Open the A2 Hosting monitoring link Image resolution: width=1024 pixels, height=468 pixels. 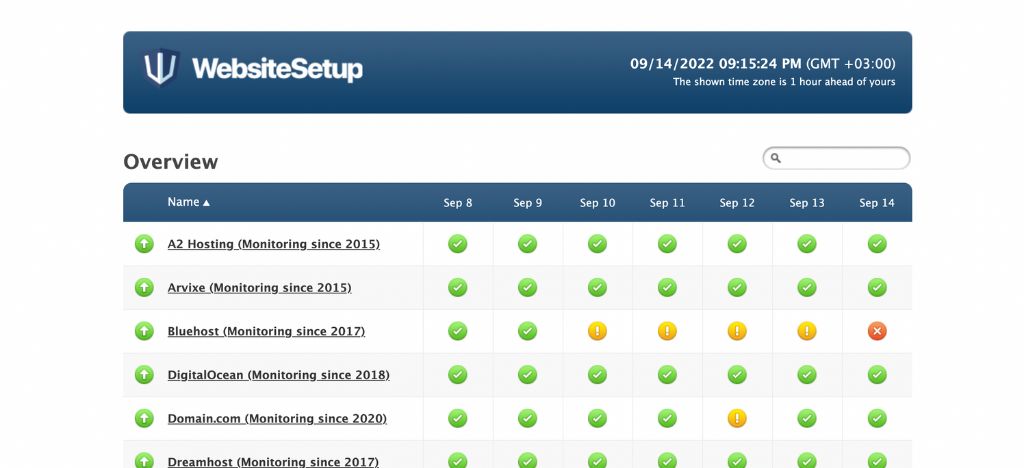point(273,244)
